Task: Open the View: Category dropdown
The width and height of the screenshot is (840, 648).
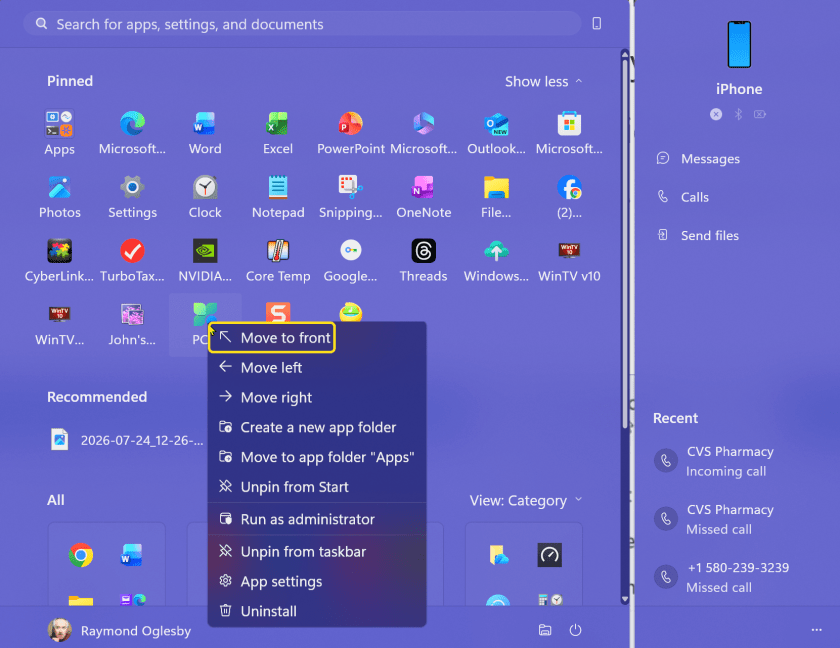Action: [526, 500]
